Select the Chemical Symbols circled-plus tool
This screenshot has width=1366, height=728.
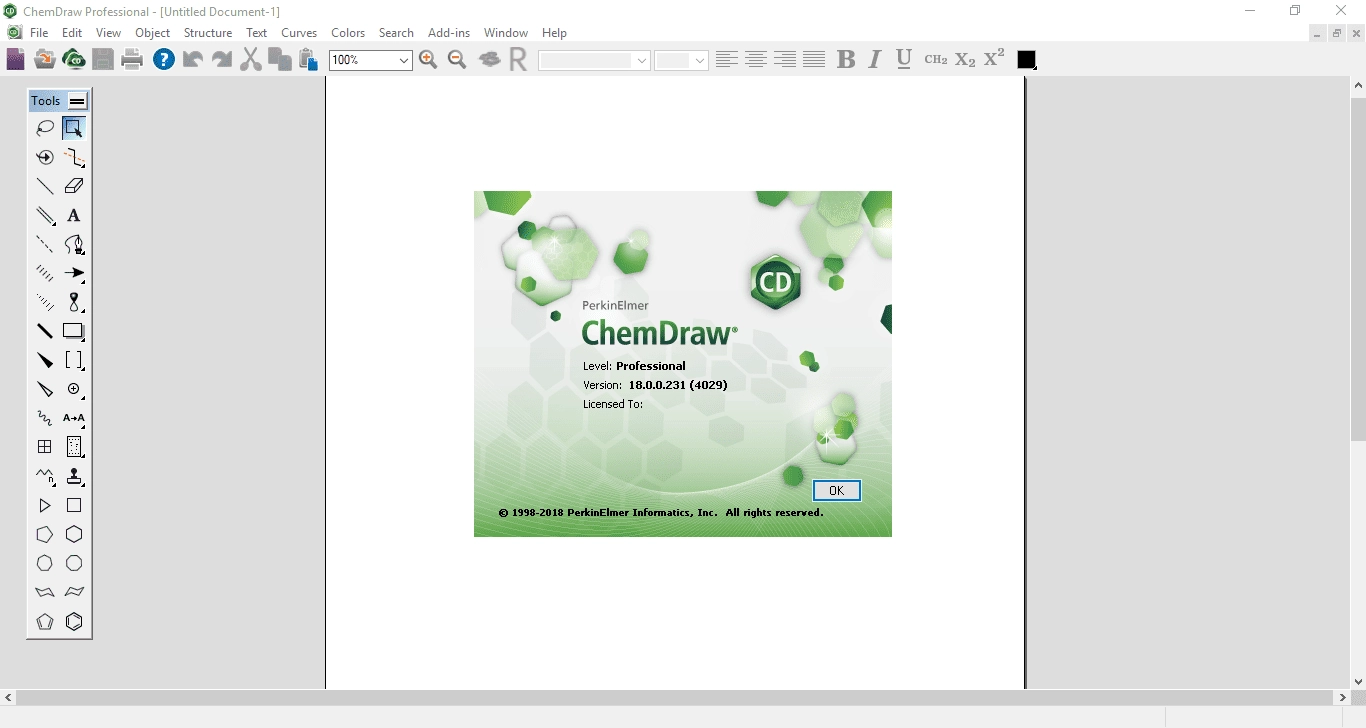tap(74, 389)
